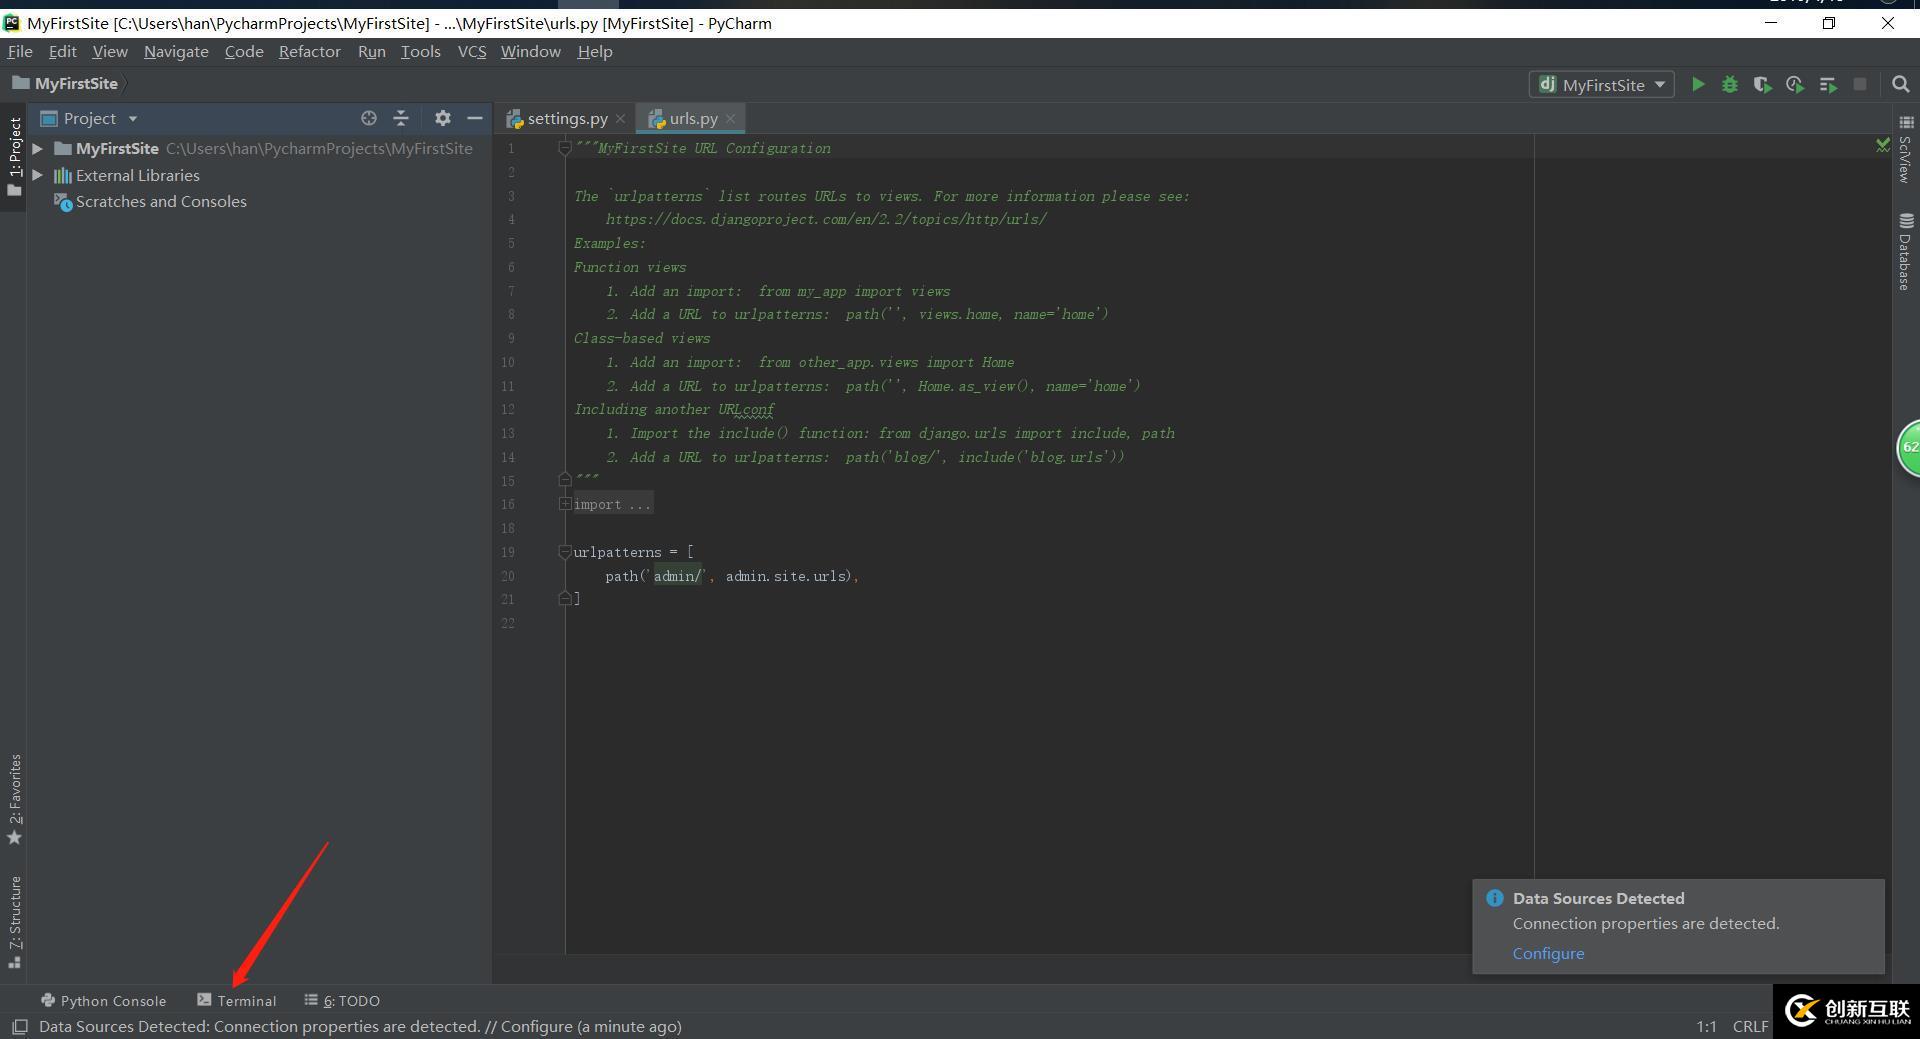The image size is (1920, 1039).
Task: Click the green inspection checkmark indicator
Action: pyautogui.click(x=1882, y=146)
